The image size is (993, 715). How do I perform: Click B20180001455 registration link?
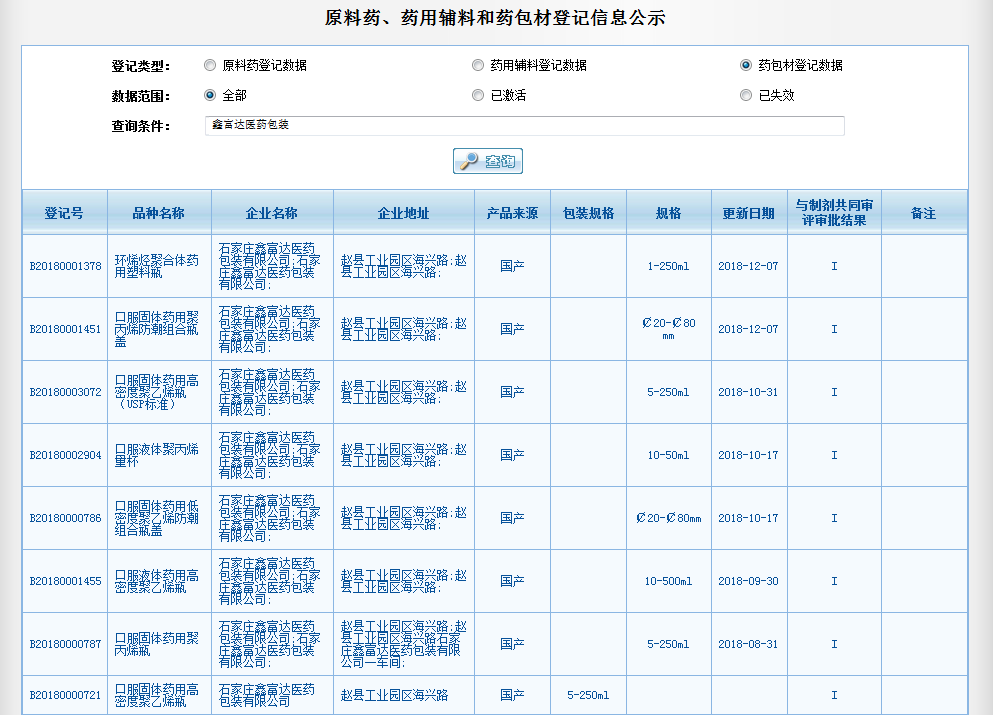click(65, 581)
